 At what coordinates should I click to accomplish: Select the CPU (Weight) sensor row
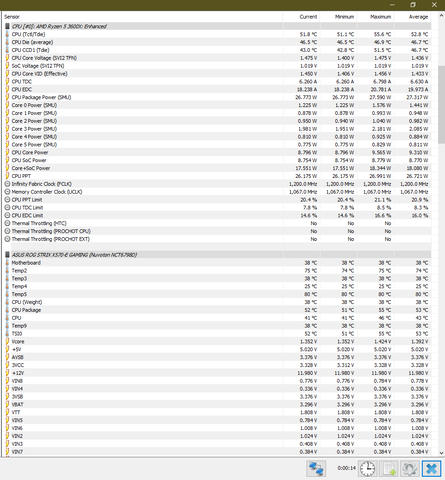[x=218, y=302]
